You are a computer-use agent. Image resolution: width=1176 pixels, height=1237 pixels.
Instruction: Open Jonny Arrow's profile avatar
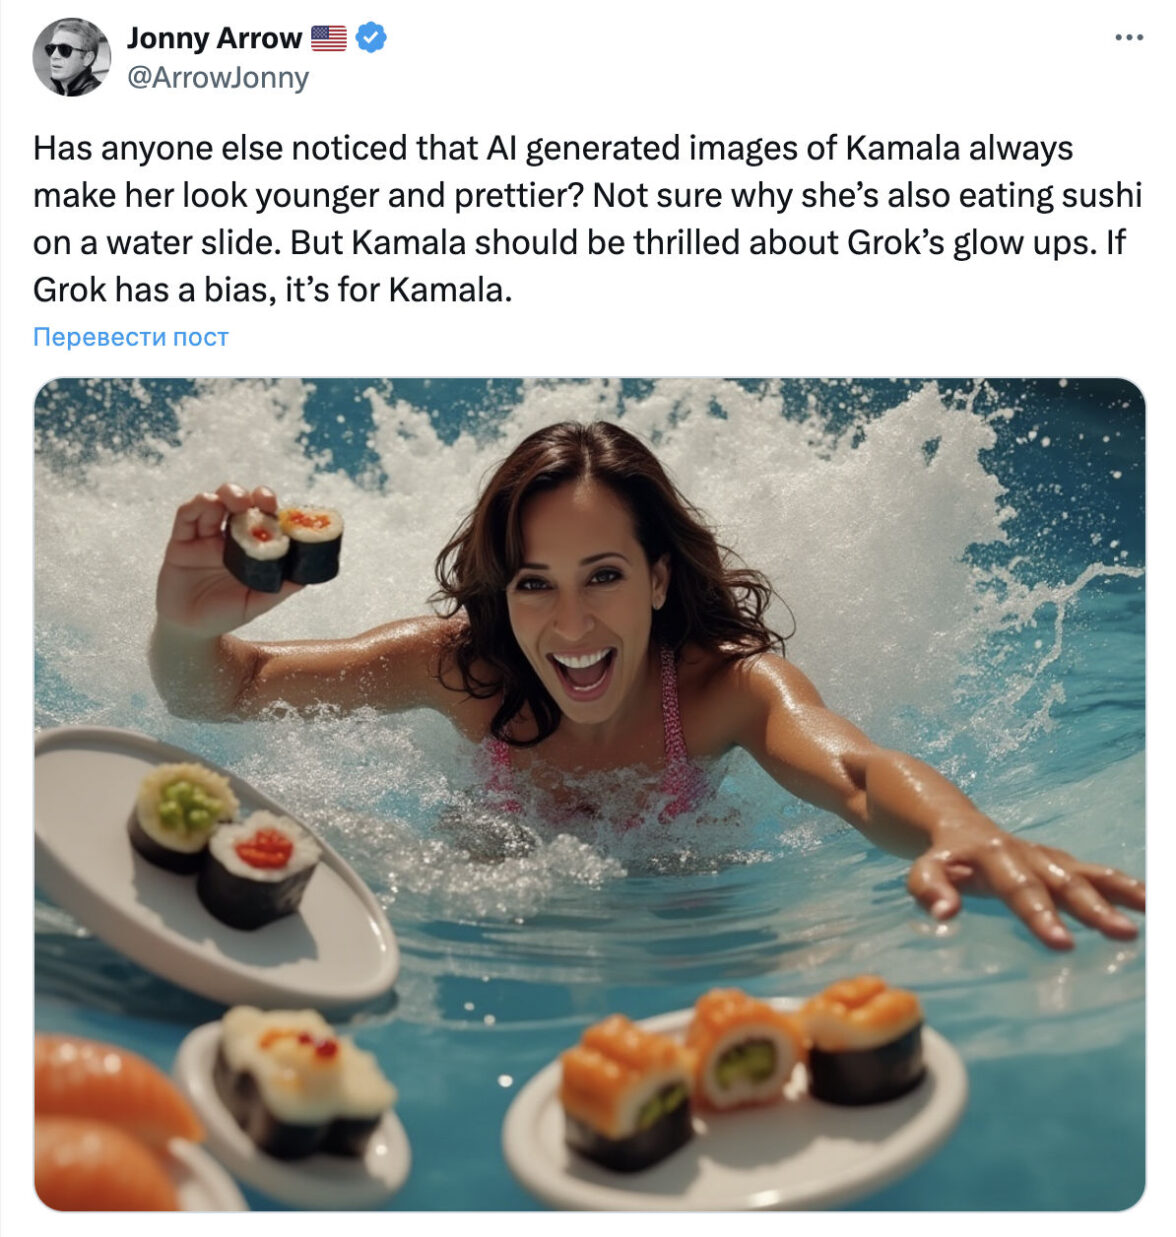pyautogui.click(x=71, y=57)
